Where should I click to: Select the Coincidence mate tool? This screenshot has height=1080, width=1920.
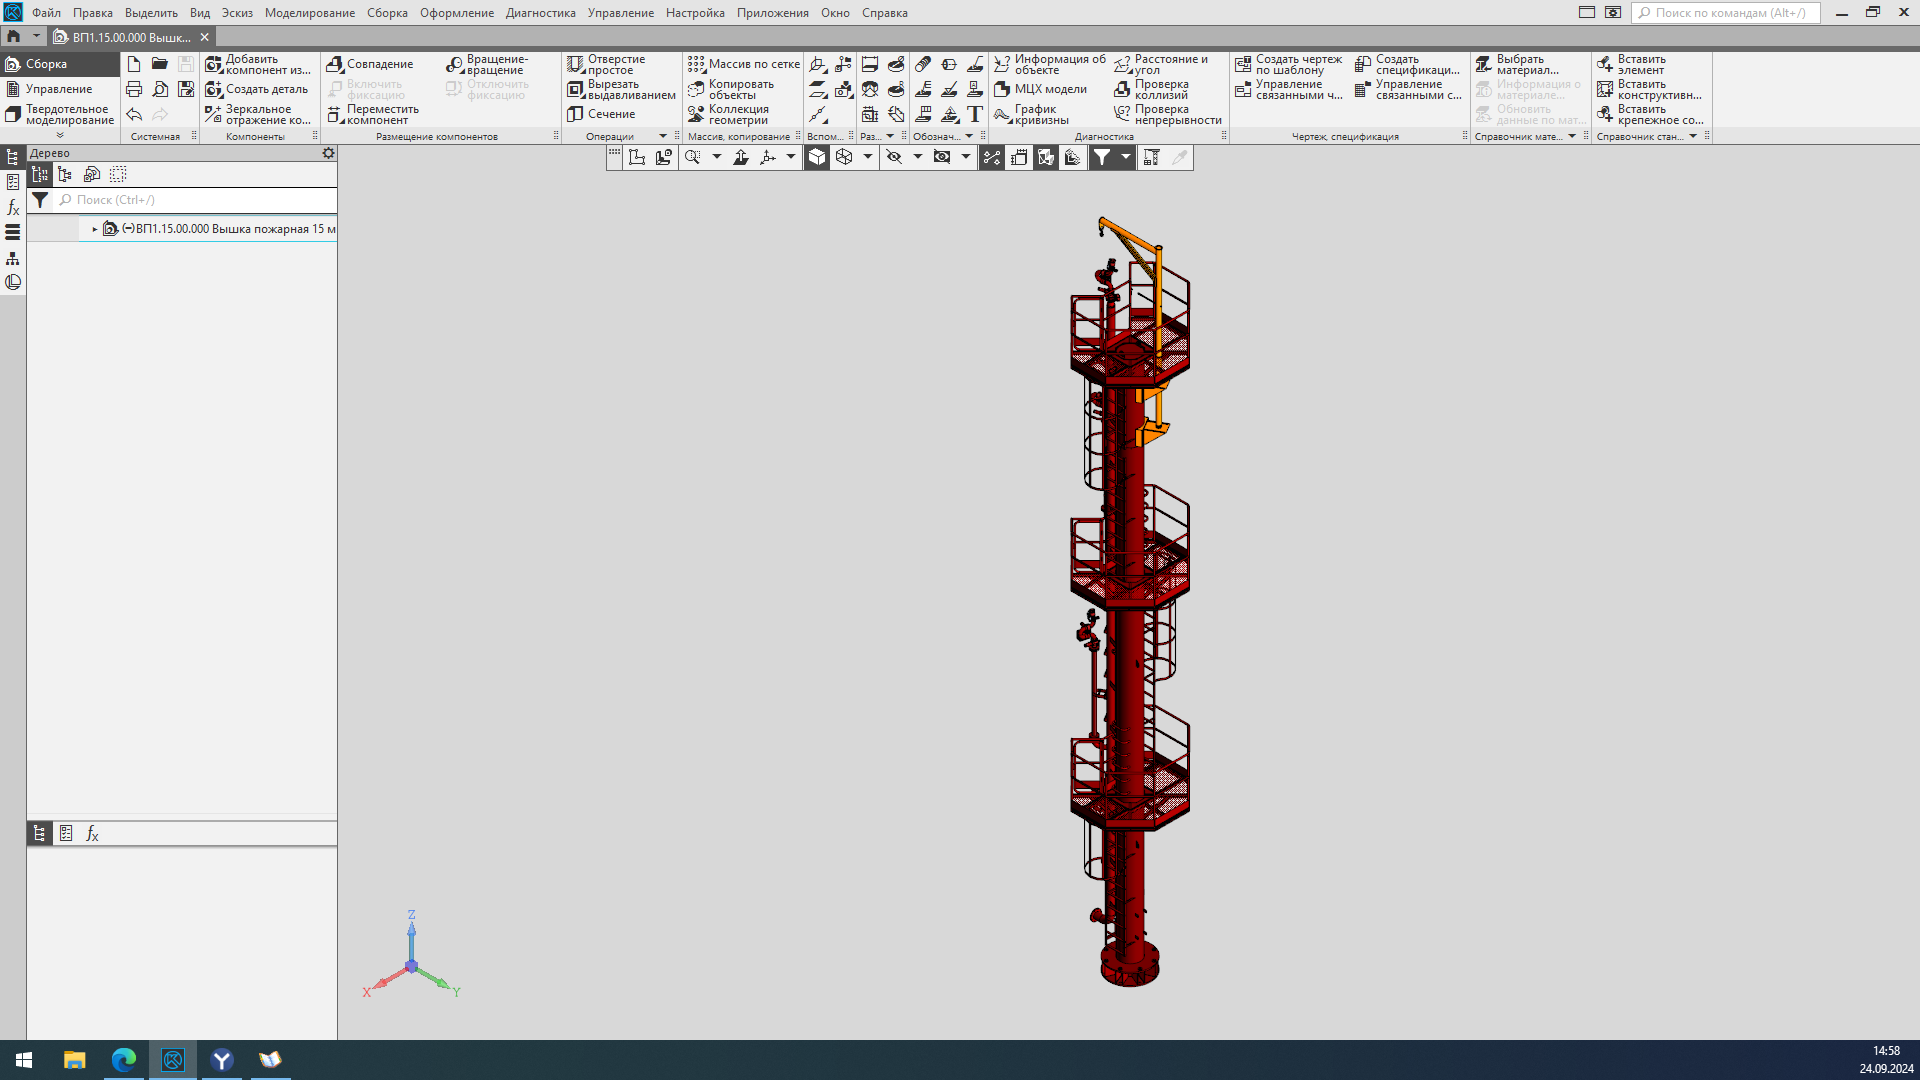(x=335, y=64)
